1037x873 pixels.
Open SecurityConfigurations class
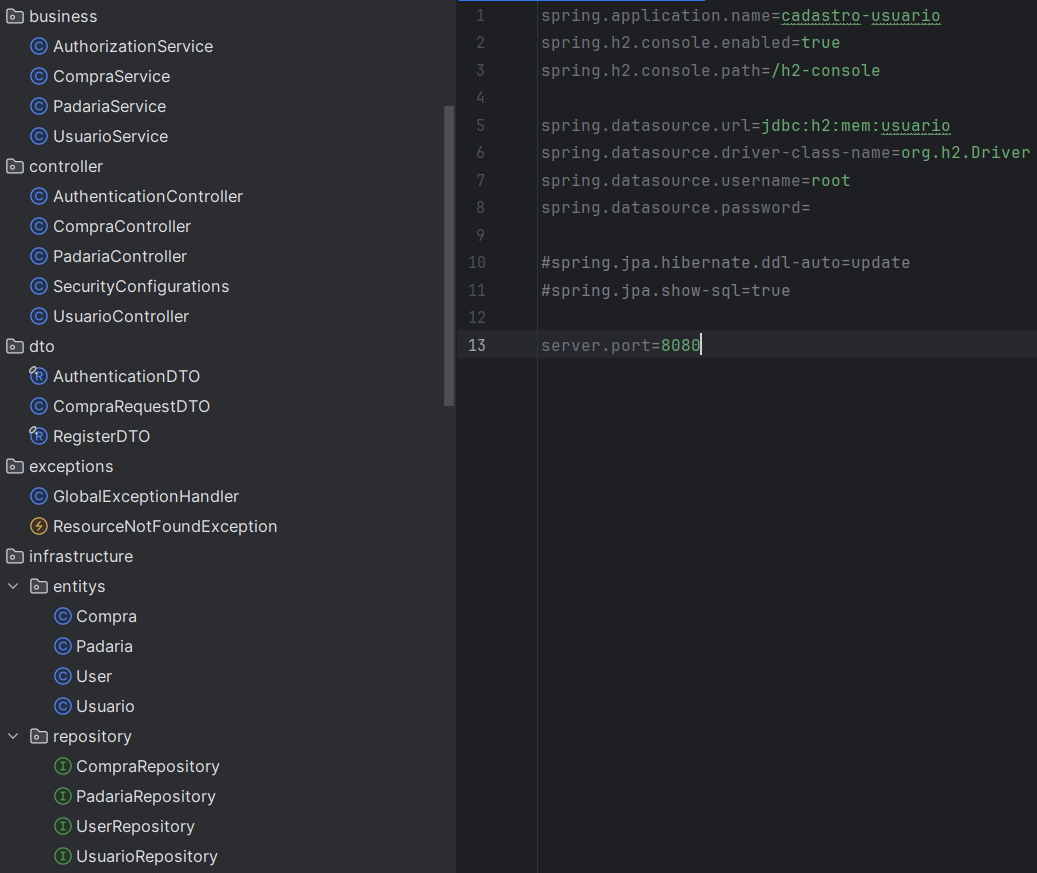pyautogui.click(x=141, y=286)
